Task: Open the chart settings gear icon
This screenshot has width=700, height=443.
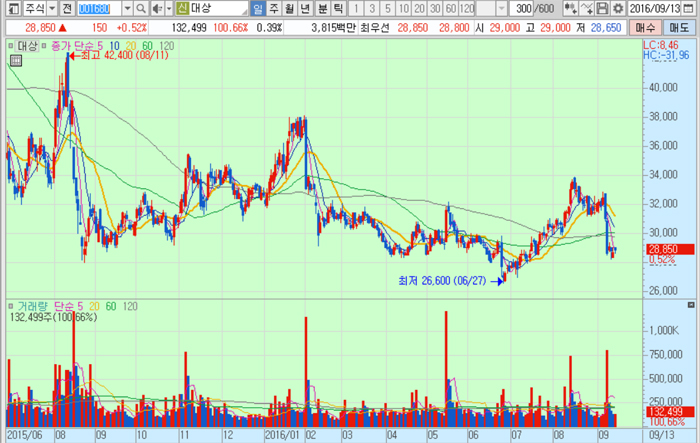Action: 618,8
